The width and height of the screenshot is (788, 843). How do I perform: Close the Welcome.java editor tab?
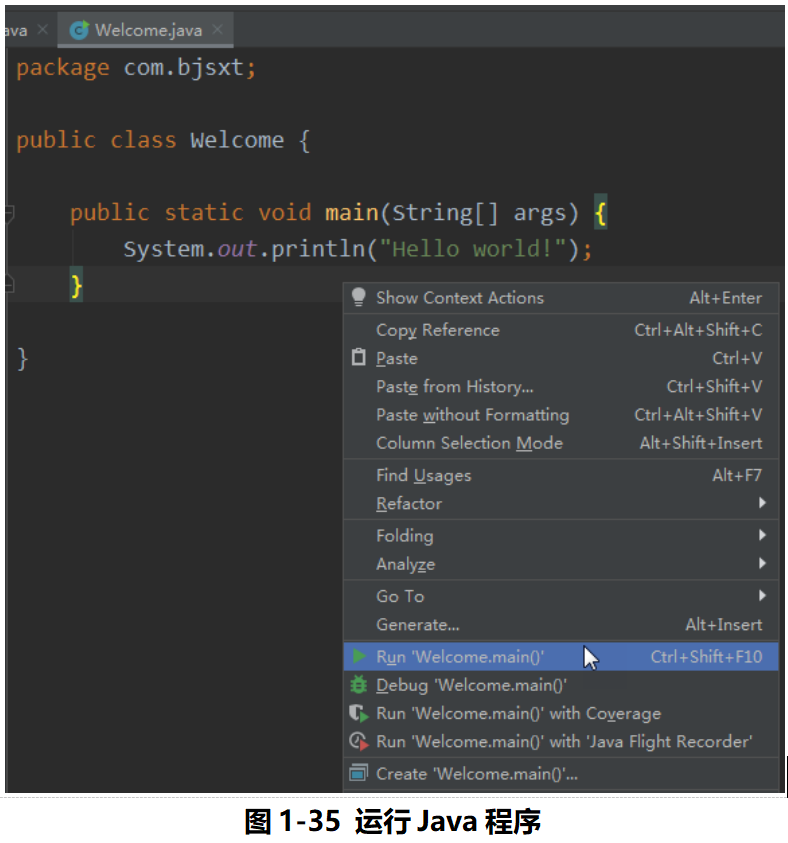coord(217,30)
